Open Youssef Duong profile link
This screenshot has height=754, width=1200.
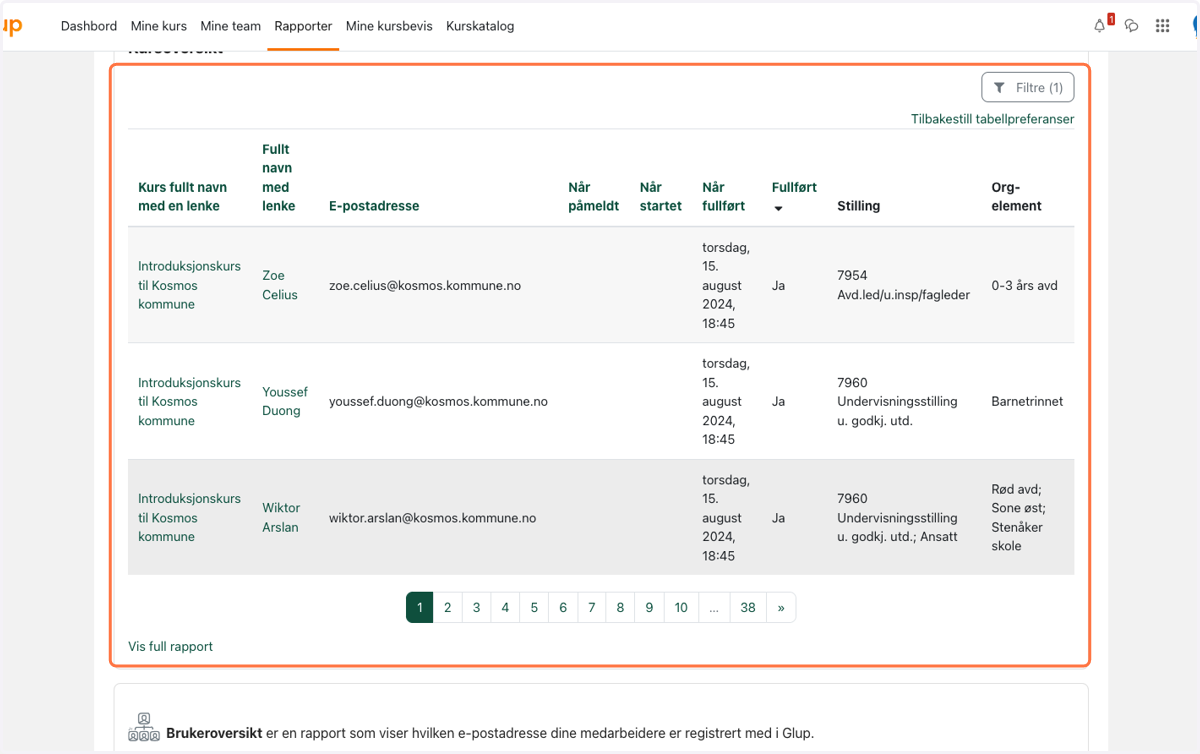pyautogui.click(x=284, y=401)
